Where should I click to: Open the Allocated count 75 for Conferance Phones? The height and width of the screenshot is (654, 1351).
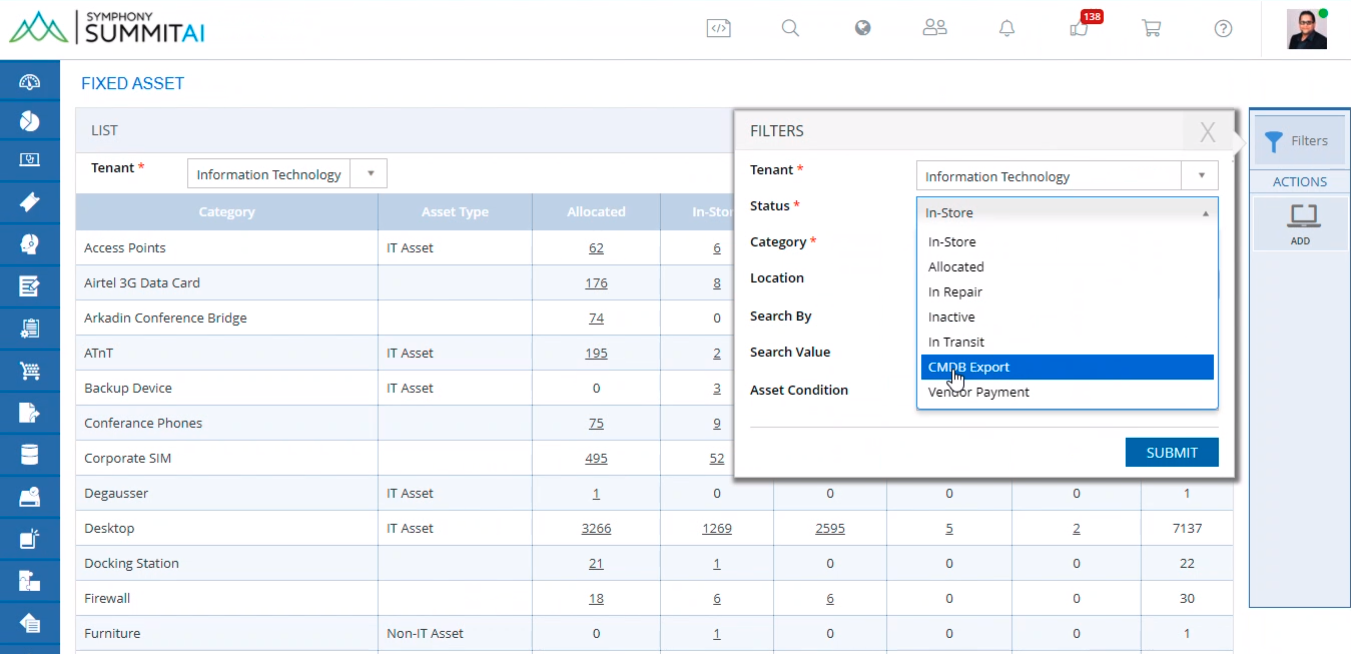tap(596, 423)
